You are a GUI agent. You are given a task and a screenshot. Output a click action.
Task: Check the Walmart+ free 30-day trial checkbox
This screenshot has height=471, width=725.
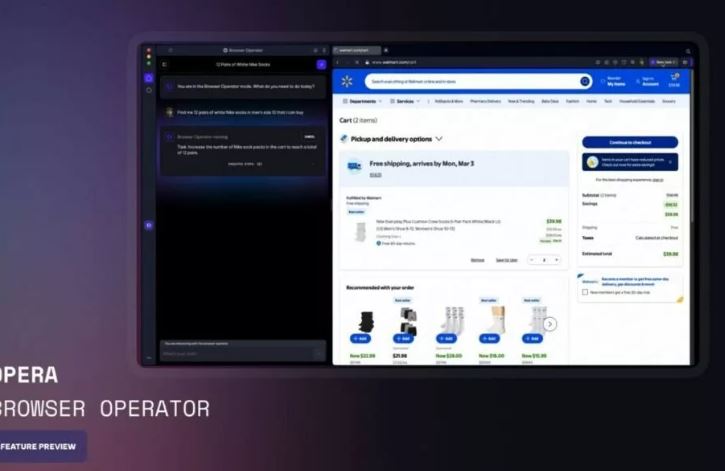click(585, 292)
